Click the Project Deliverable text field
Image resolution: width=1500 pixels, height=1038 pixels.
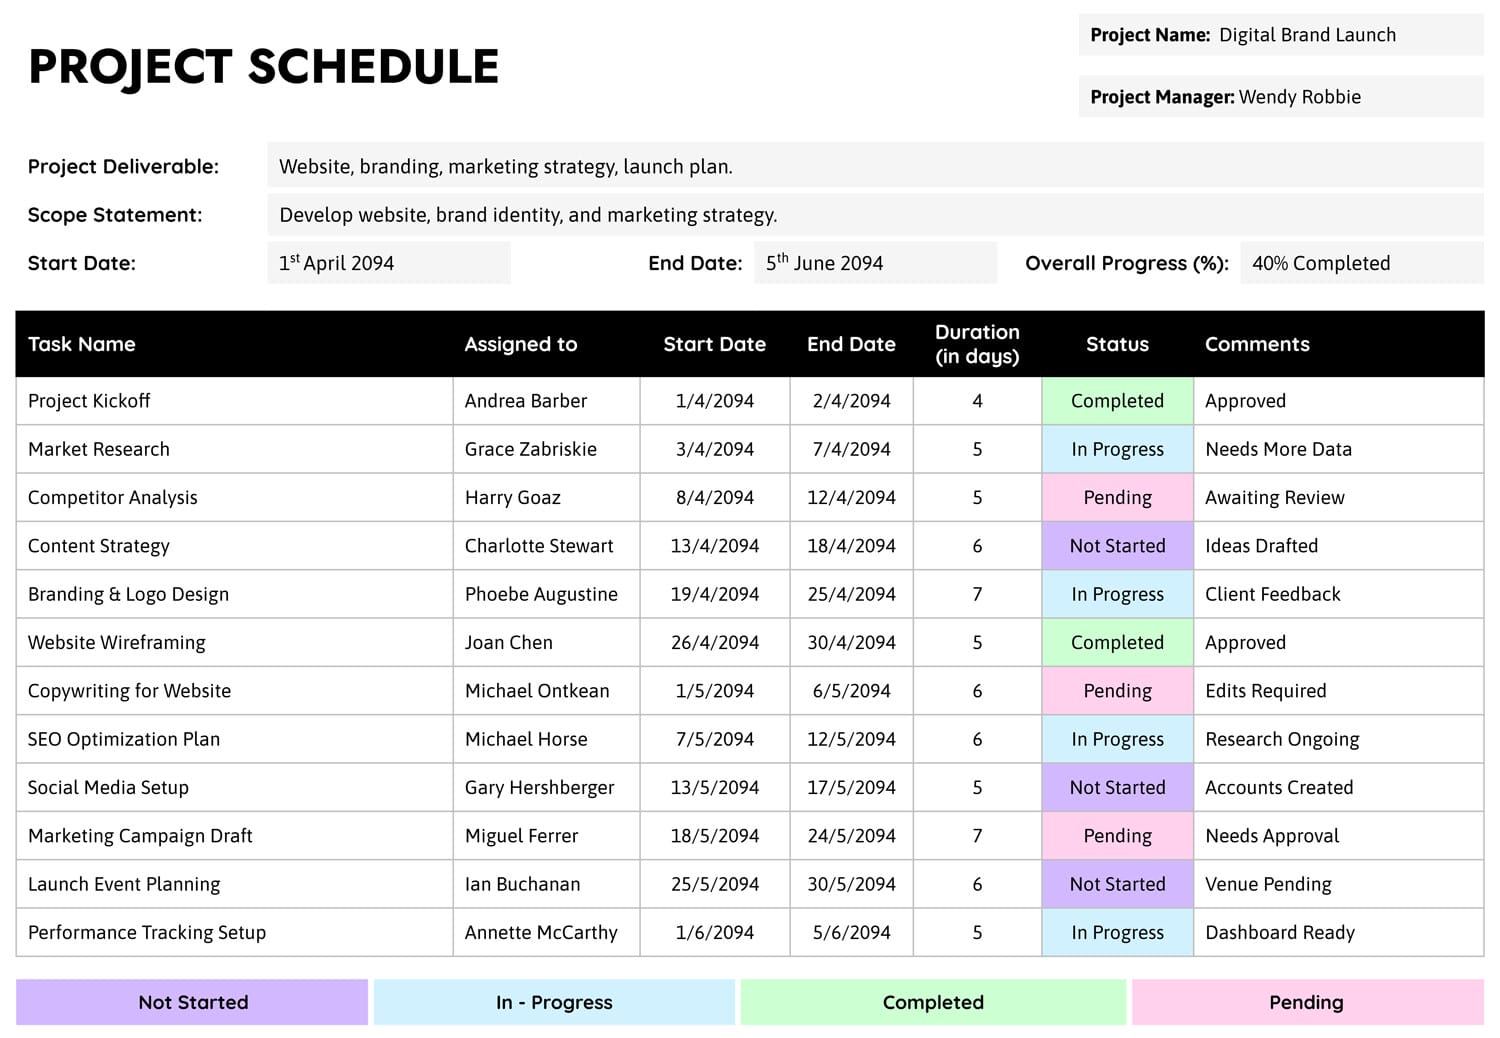pyautogui.click(x=874, y=167)
